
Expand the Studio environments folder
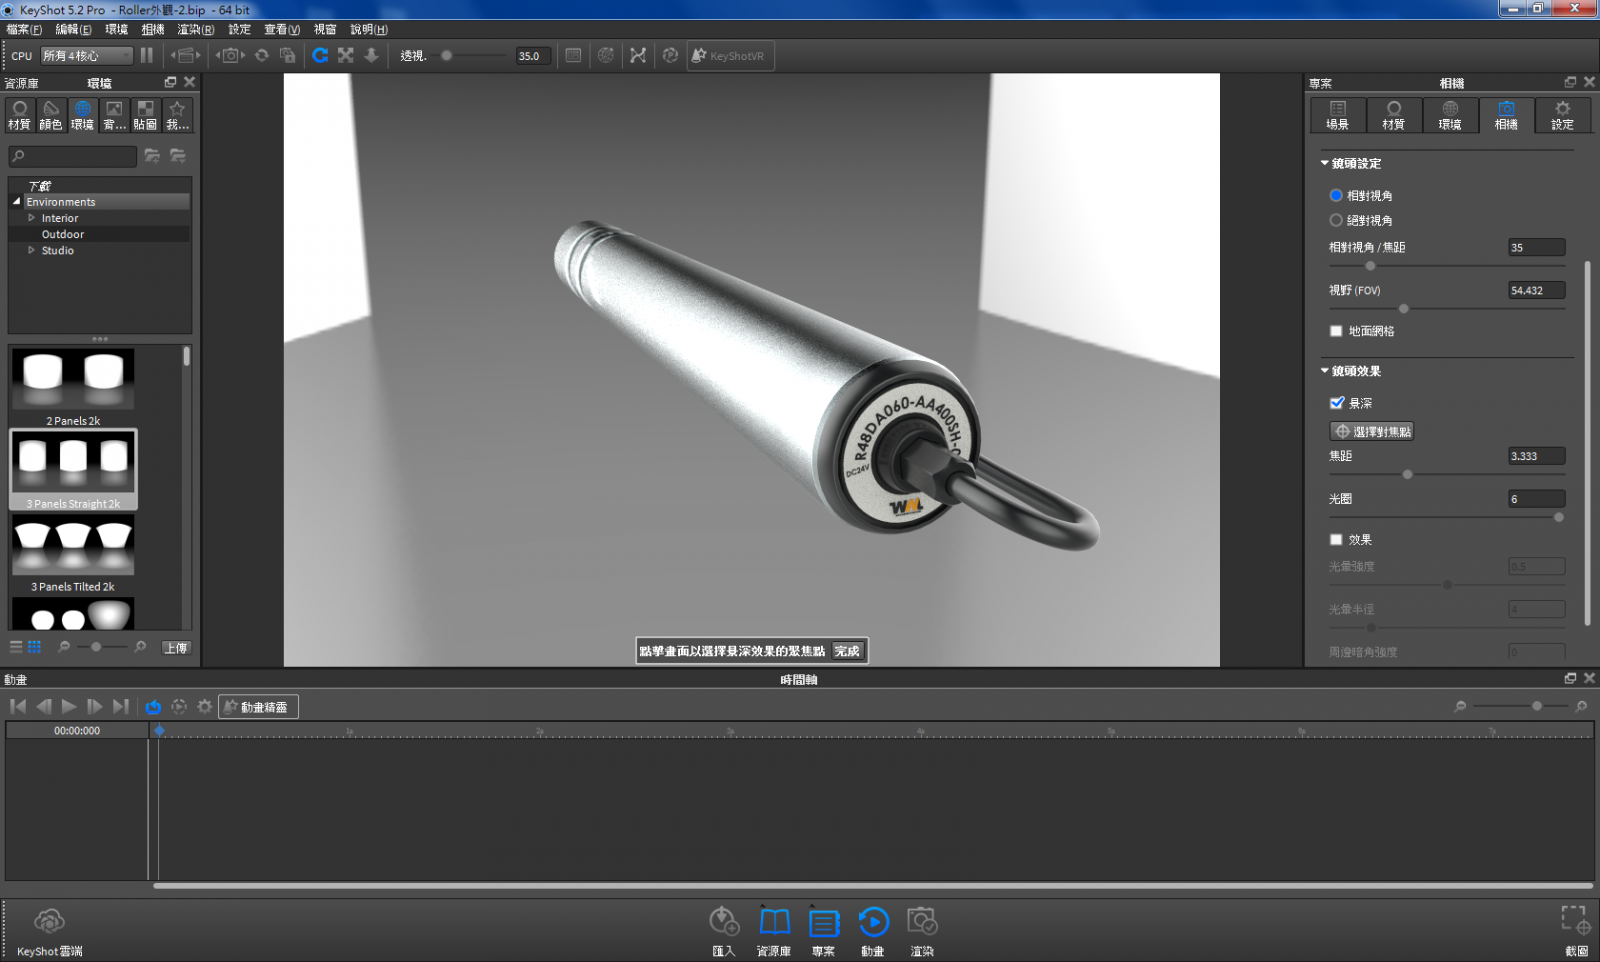(32, 250)
